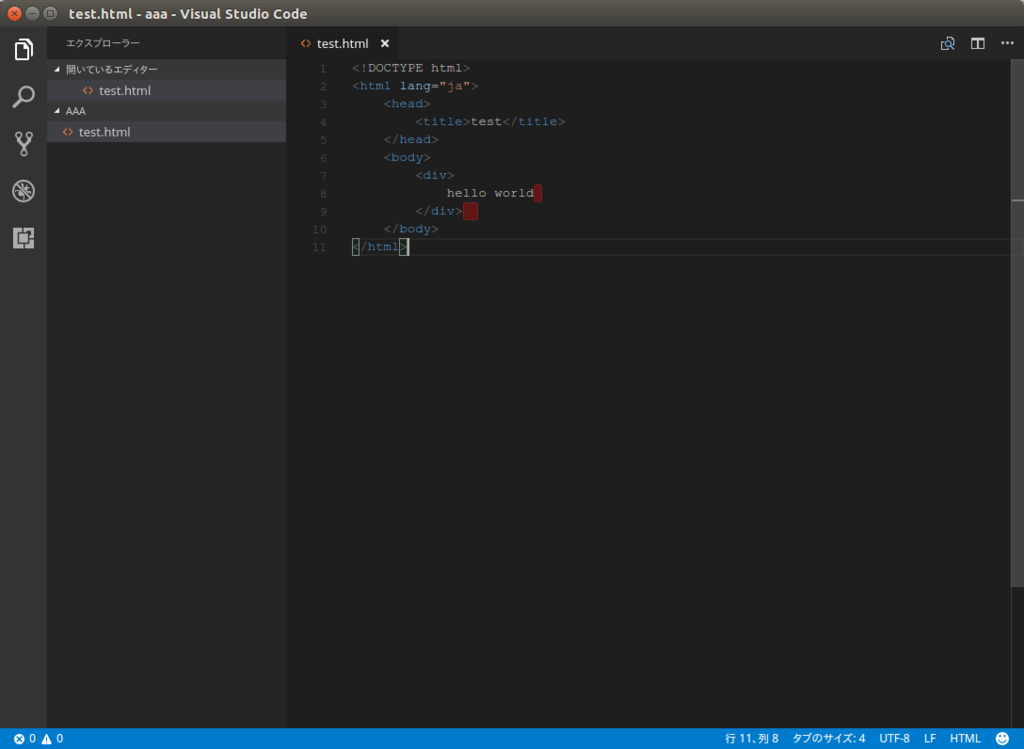
Task: Click line number 6 in the gutter
Action: point(323,158)
